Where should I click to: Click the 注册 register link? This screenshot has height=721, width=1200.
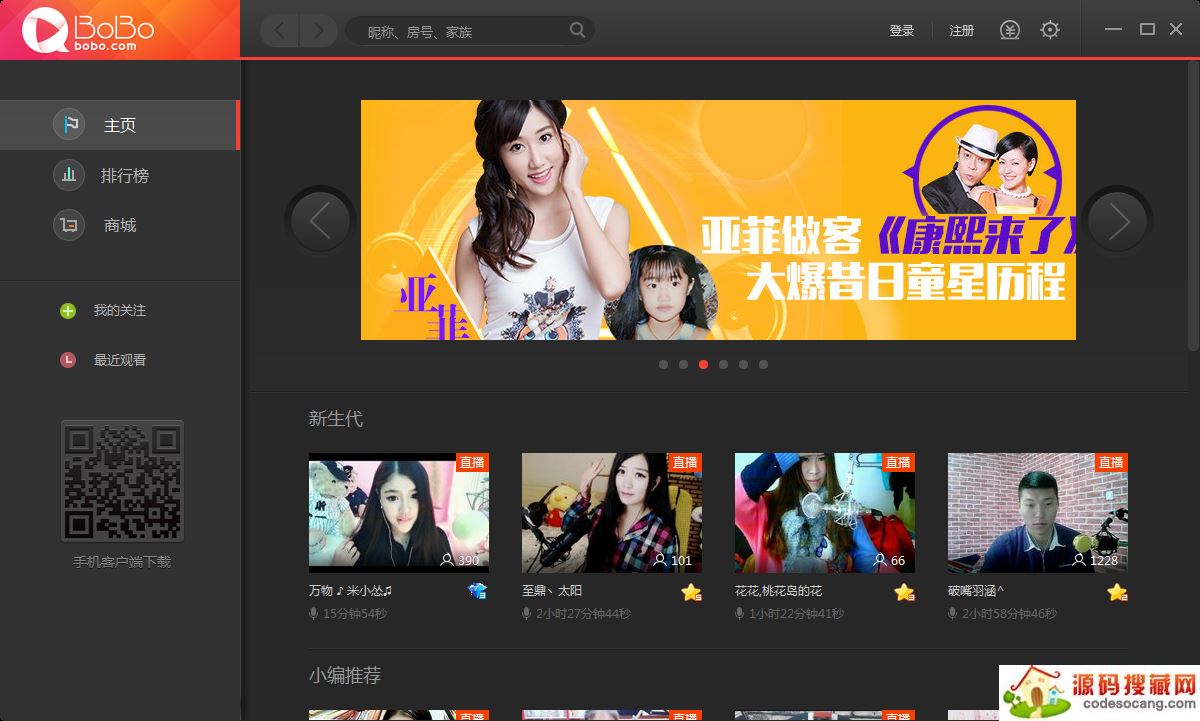point(961,31)
